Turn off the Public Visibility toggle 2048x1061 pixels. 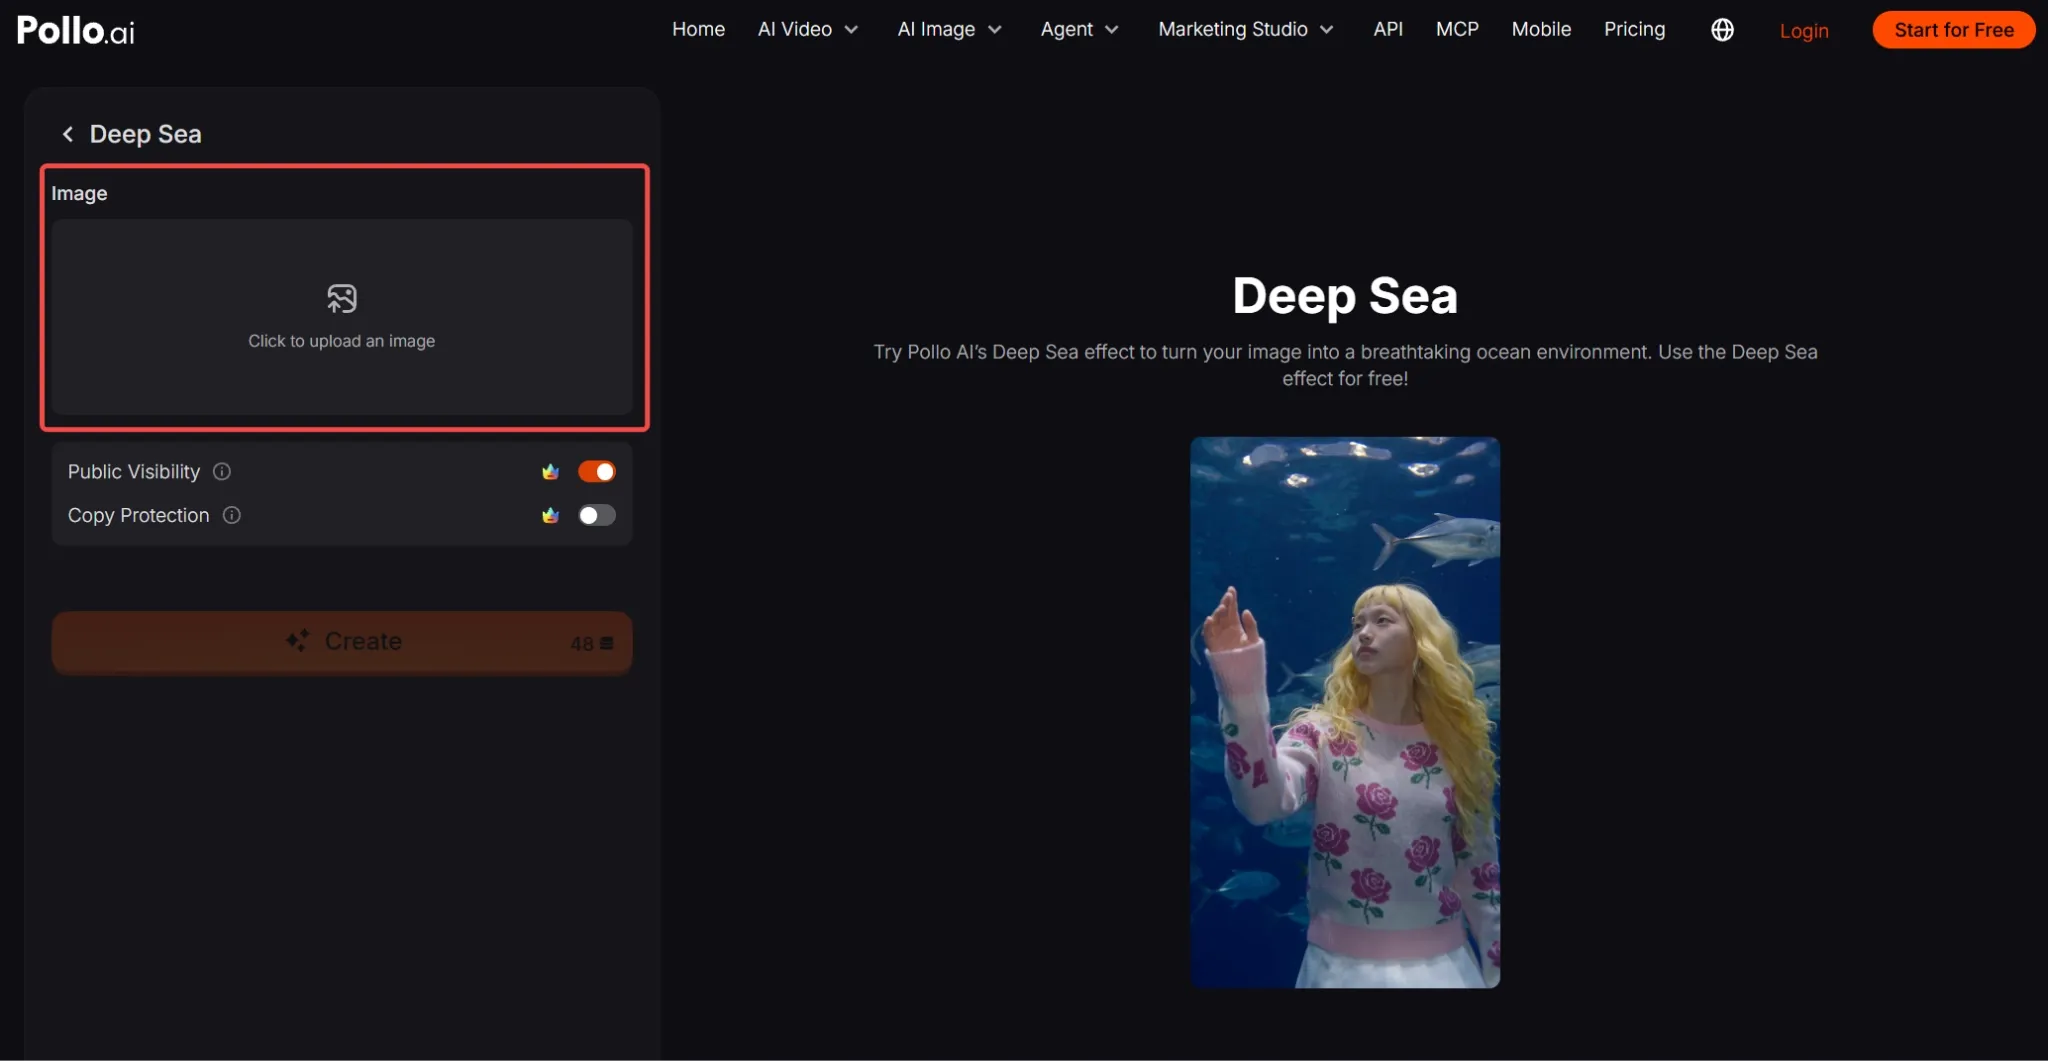tap(597, 471)
